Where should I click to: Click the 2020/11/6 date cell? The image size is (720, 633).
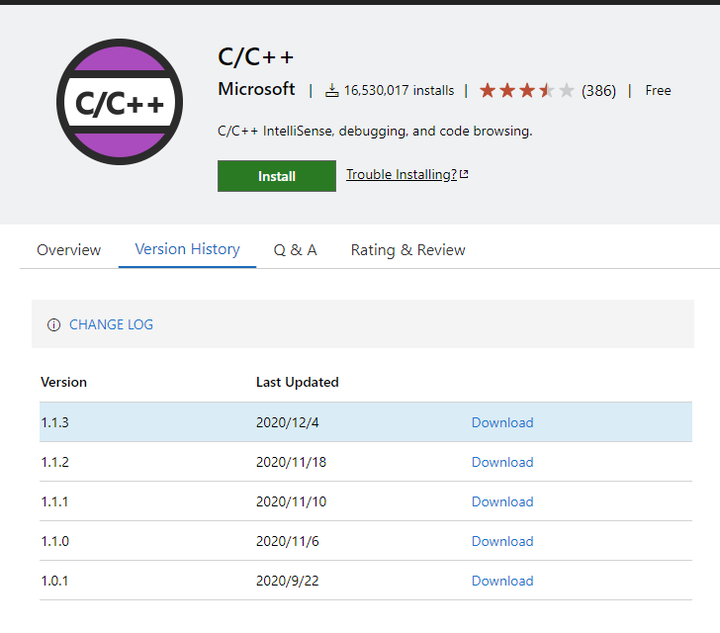coord(287,541)
